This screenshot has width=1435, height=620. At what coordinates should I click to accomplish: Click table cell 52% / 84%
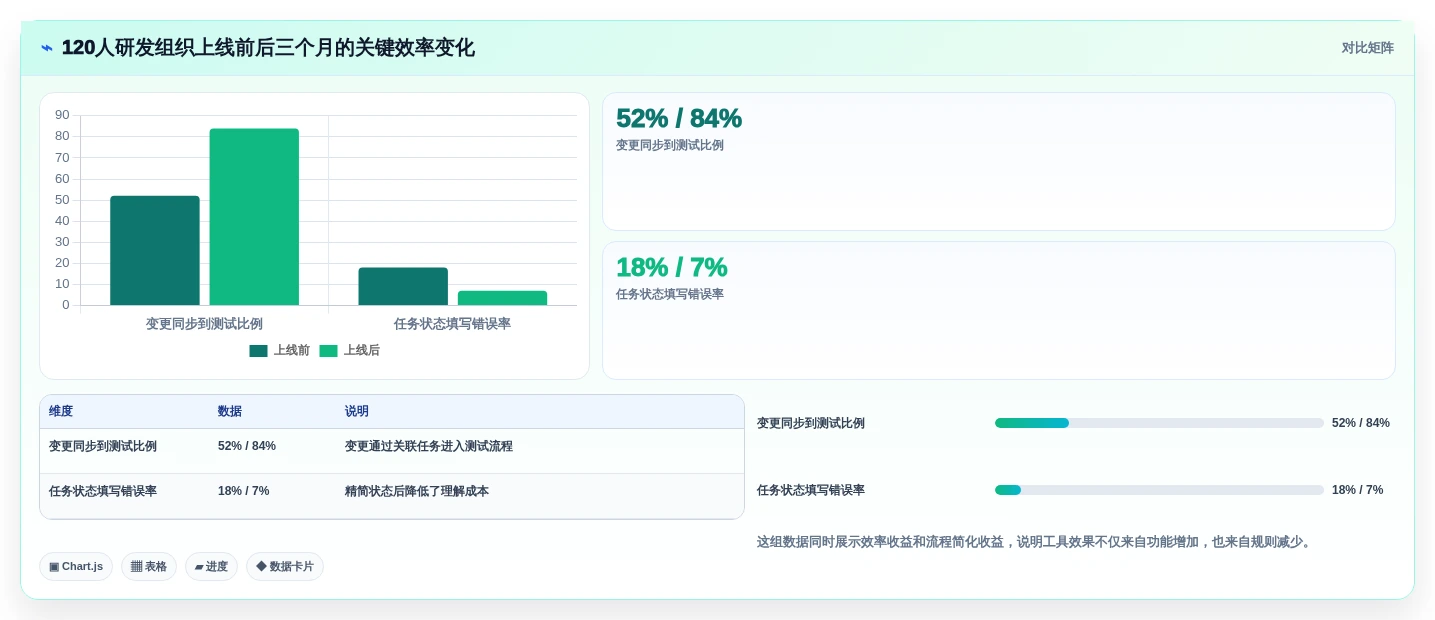247,446
